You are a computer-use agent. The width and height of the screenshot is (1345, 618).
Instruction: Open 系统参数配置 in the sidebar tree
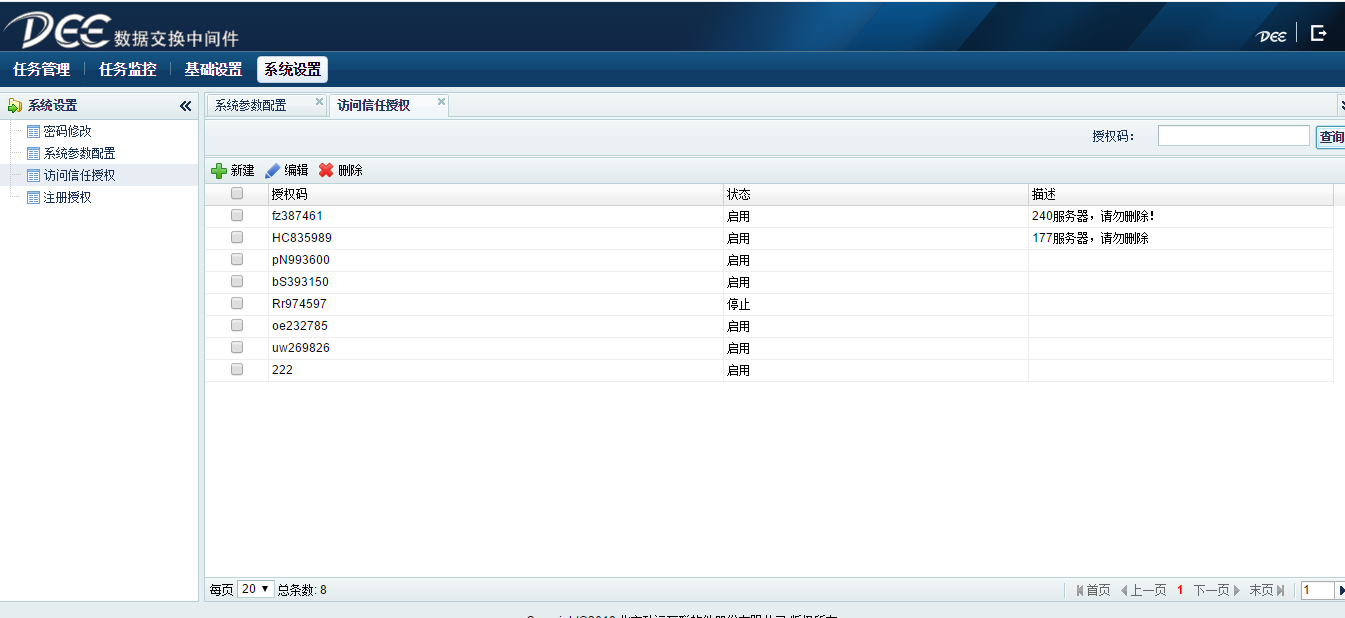[x=80, y=154]
